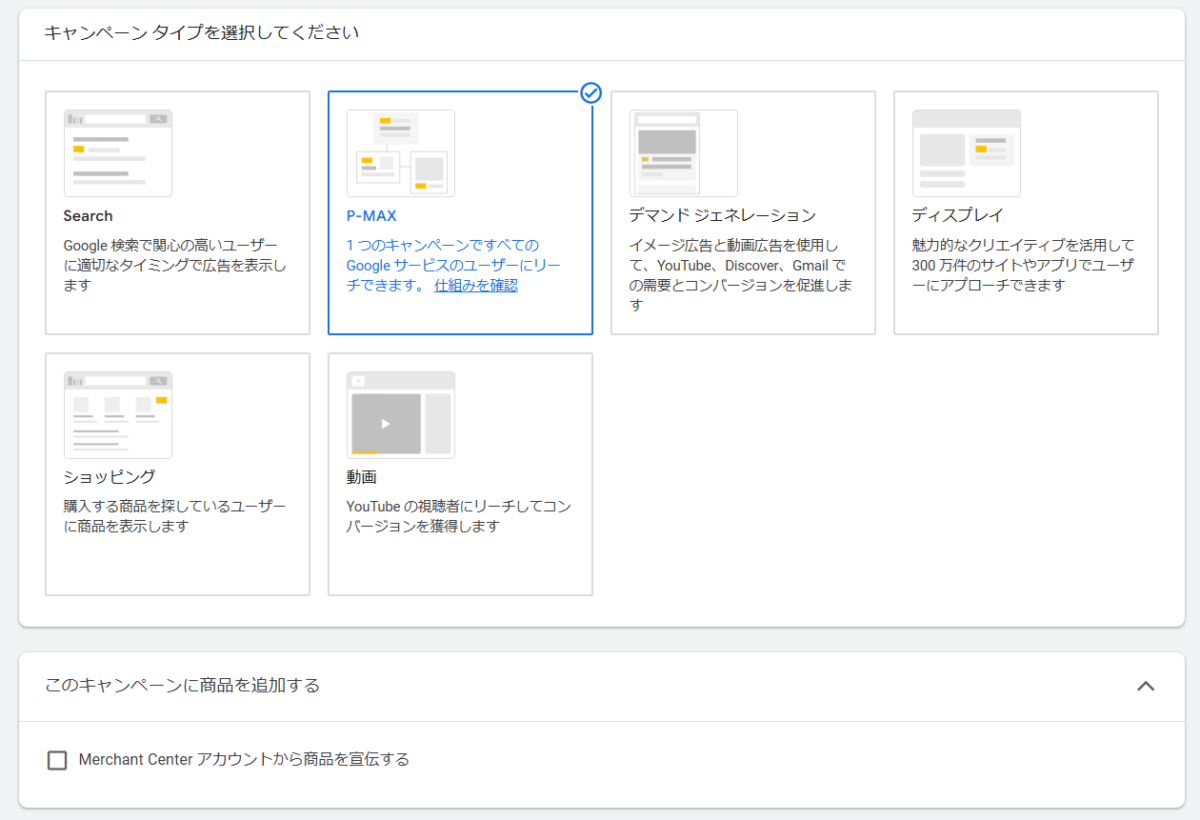This screenshot has height=820, width=1200.
Task: Select the 動画 campaign type
Action: (x=460, y=474)
